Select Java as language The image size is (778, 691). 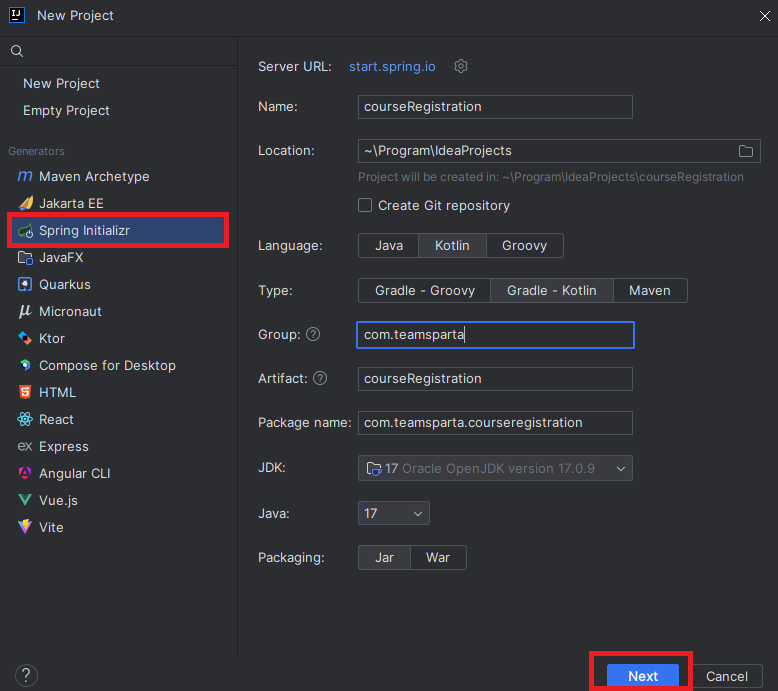[389, 246]
